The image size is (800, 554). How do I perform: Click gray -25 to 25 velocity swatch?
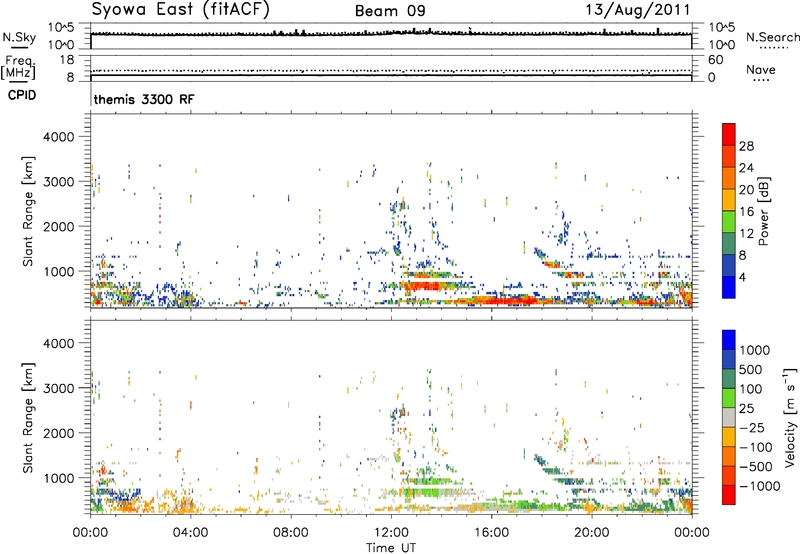tap(729, 418)
